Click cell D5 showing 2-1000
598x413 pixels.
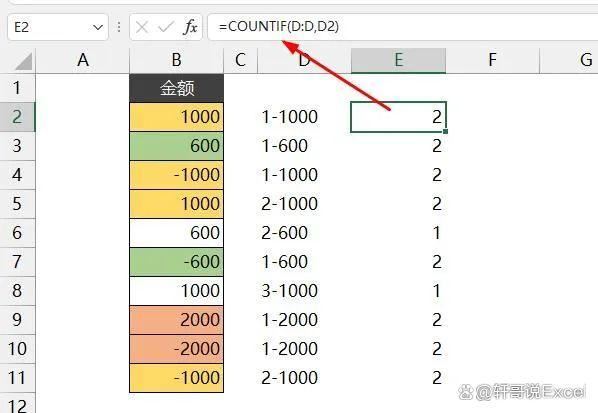pyautogui.click(x=304, y=204)
